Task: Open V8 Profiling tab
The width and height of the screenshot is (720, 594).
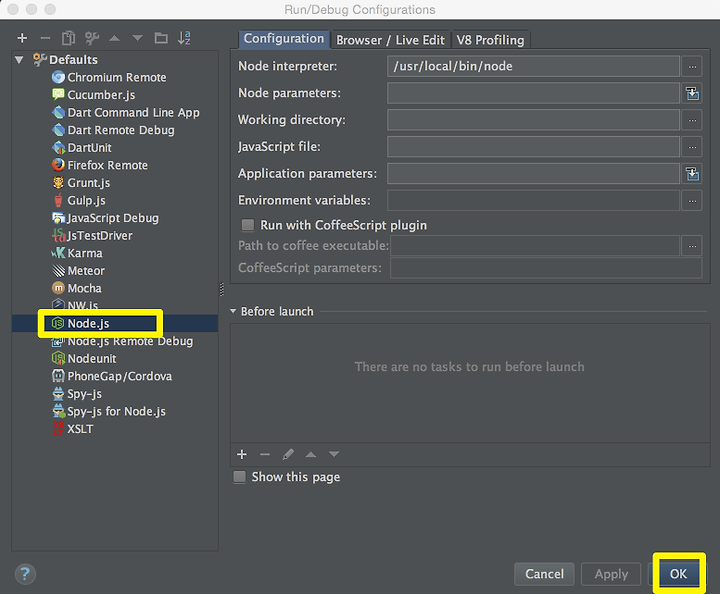Action: pos(490,40)
